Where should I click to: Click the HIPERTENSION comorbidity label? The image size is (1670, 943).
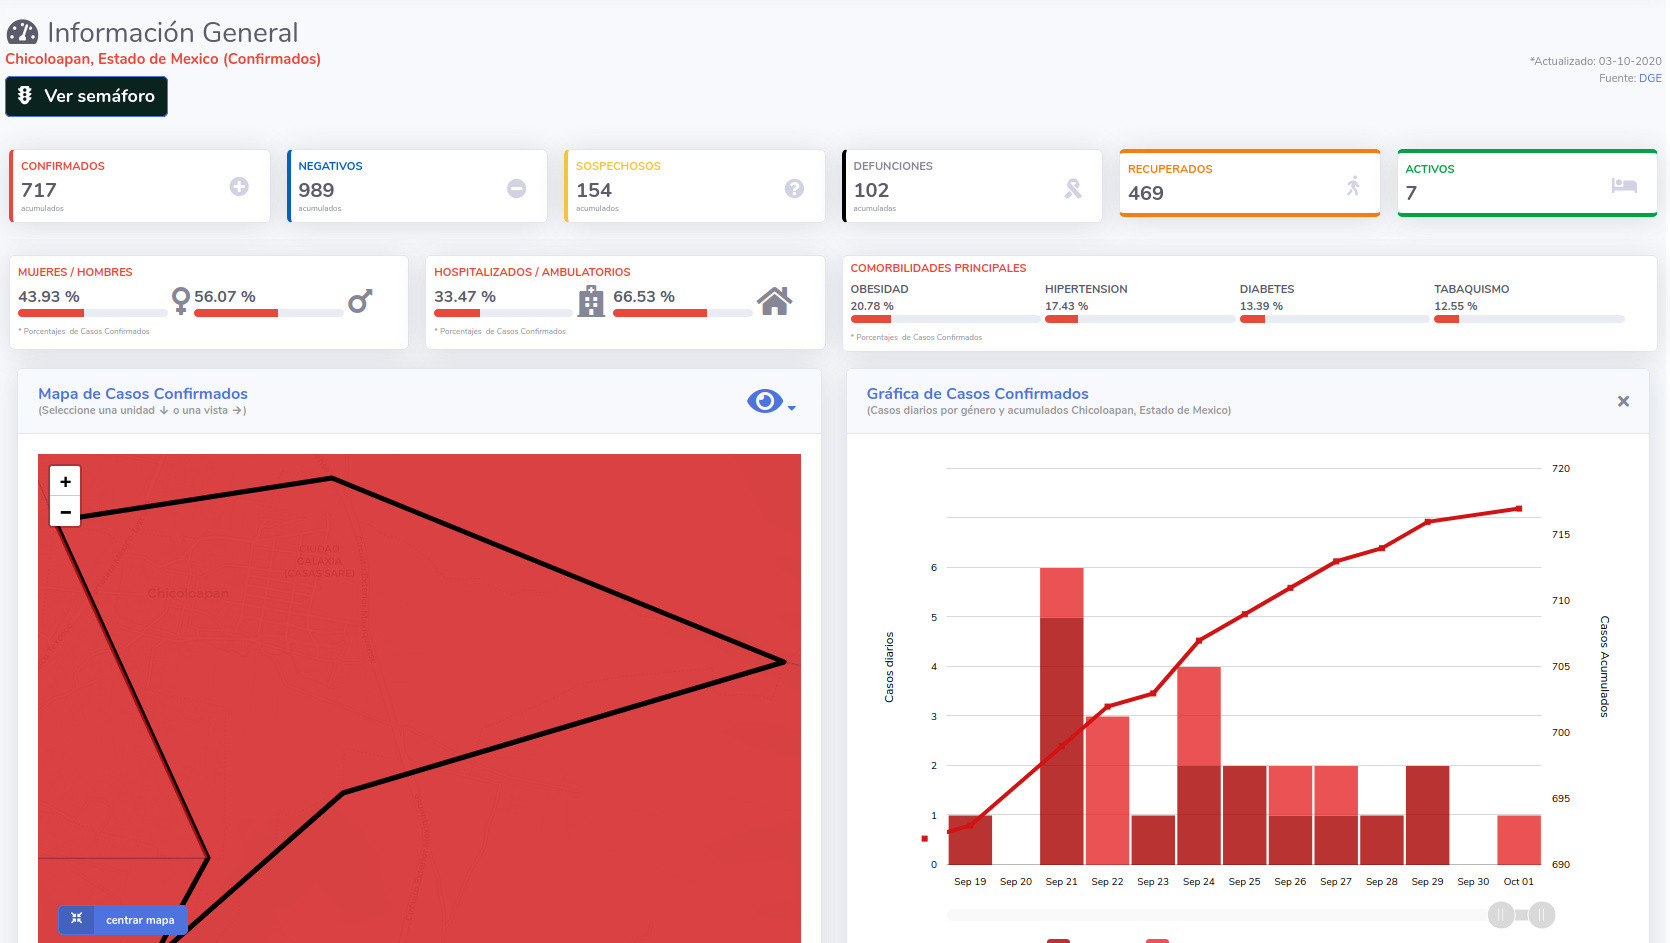click(x=1086, y=289)
